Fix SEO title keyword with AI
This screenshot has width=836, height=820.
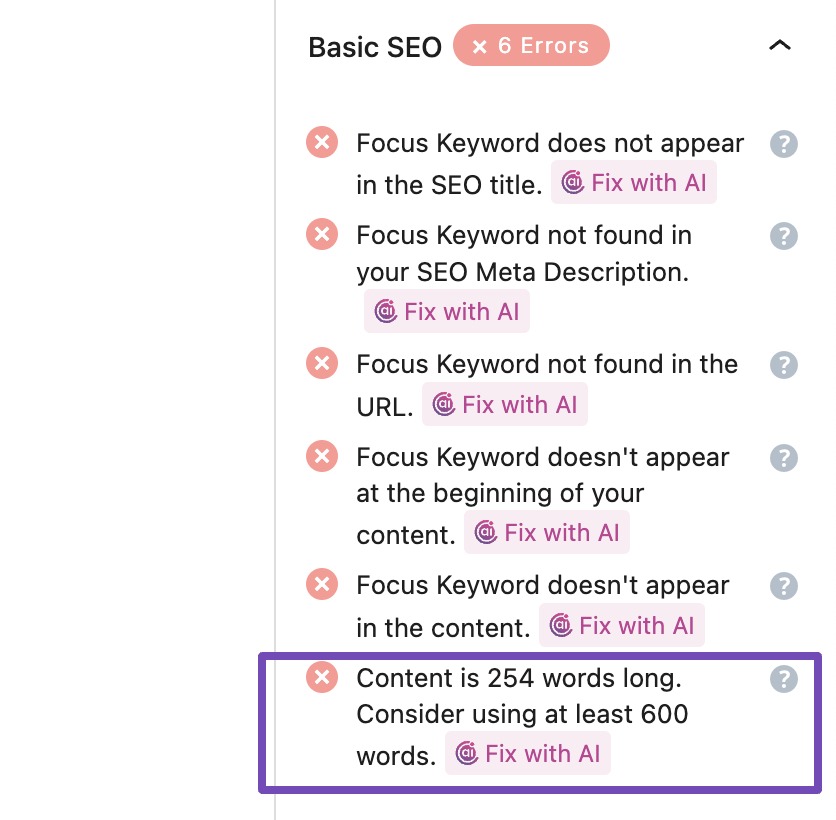click(634, 182)
